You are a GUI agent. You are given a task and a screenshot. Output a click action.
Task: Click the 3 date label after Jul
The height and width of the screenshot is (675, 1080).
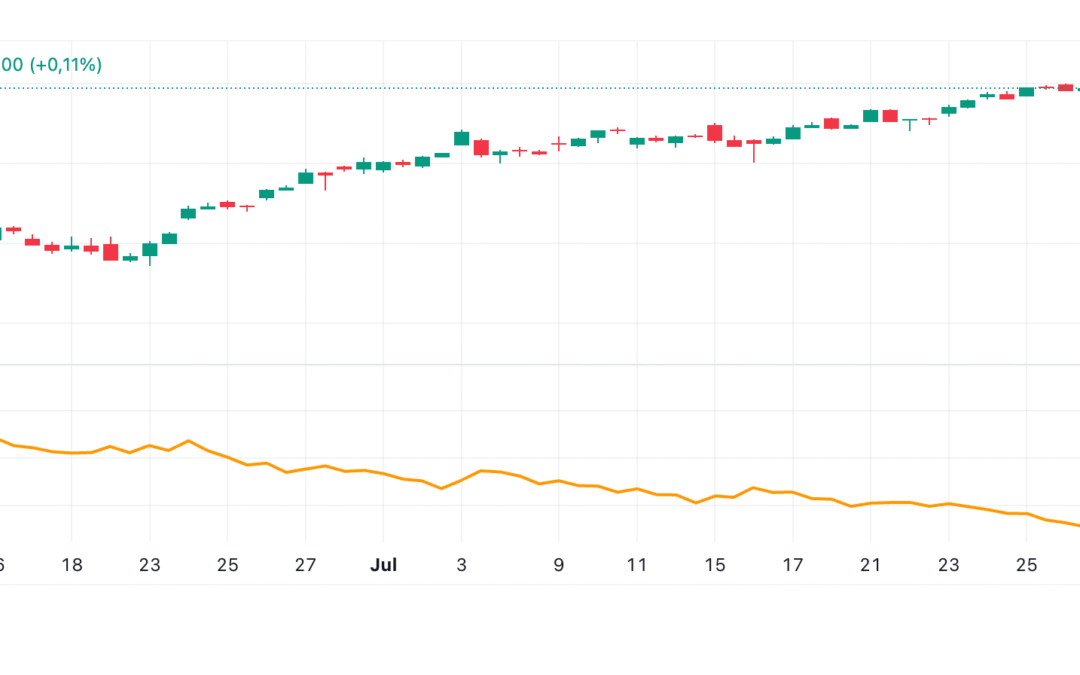[462, 565]
